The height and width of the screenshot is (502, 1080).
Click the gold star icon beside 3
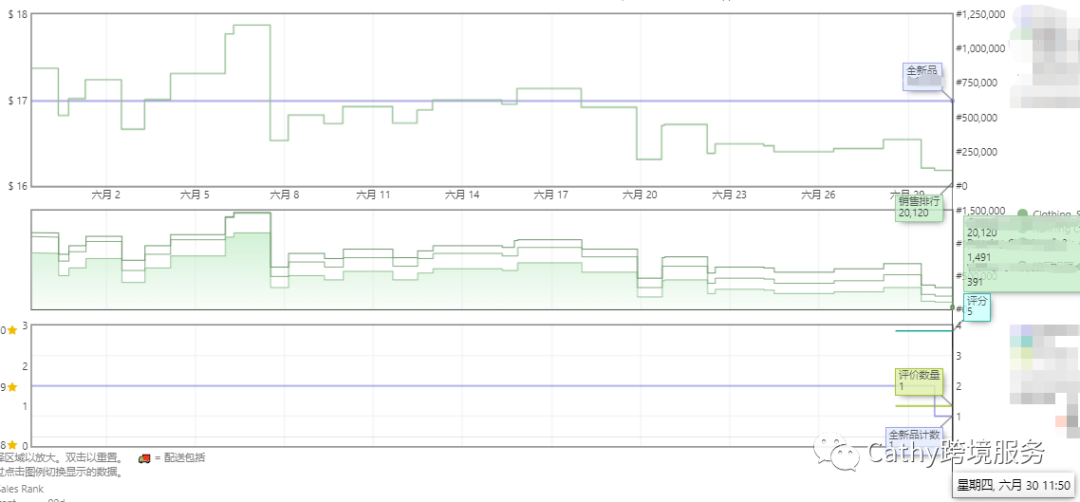tap(12, 331)
